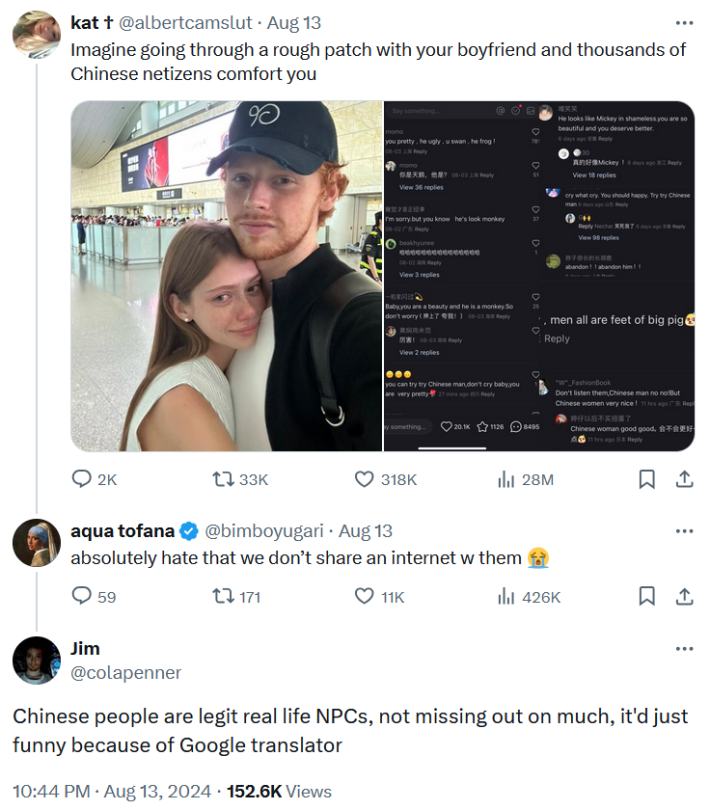Bookmark aqua tofana's reply
This screenshot has width=710, height=810.
pos(647,596)
